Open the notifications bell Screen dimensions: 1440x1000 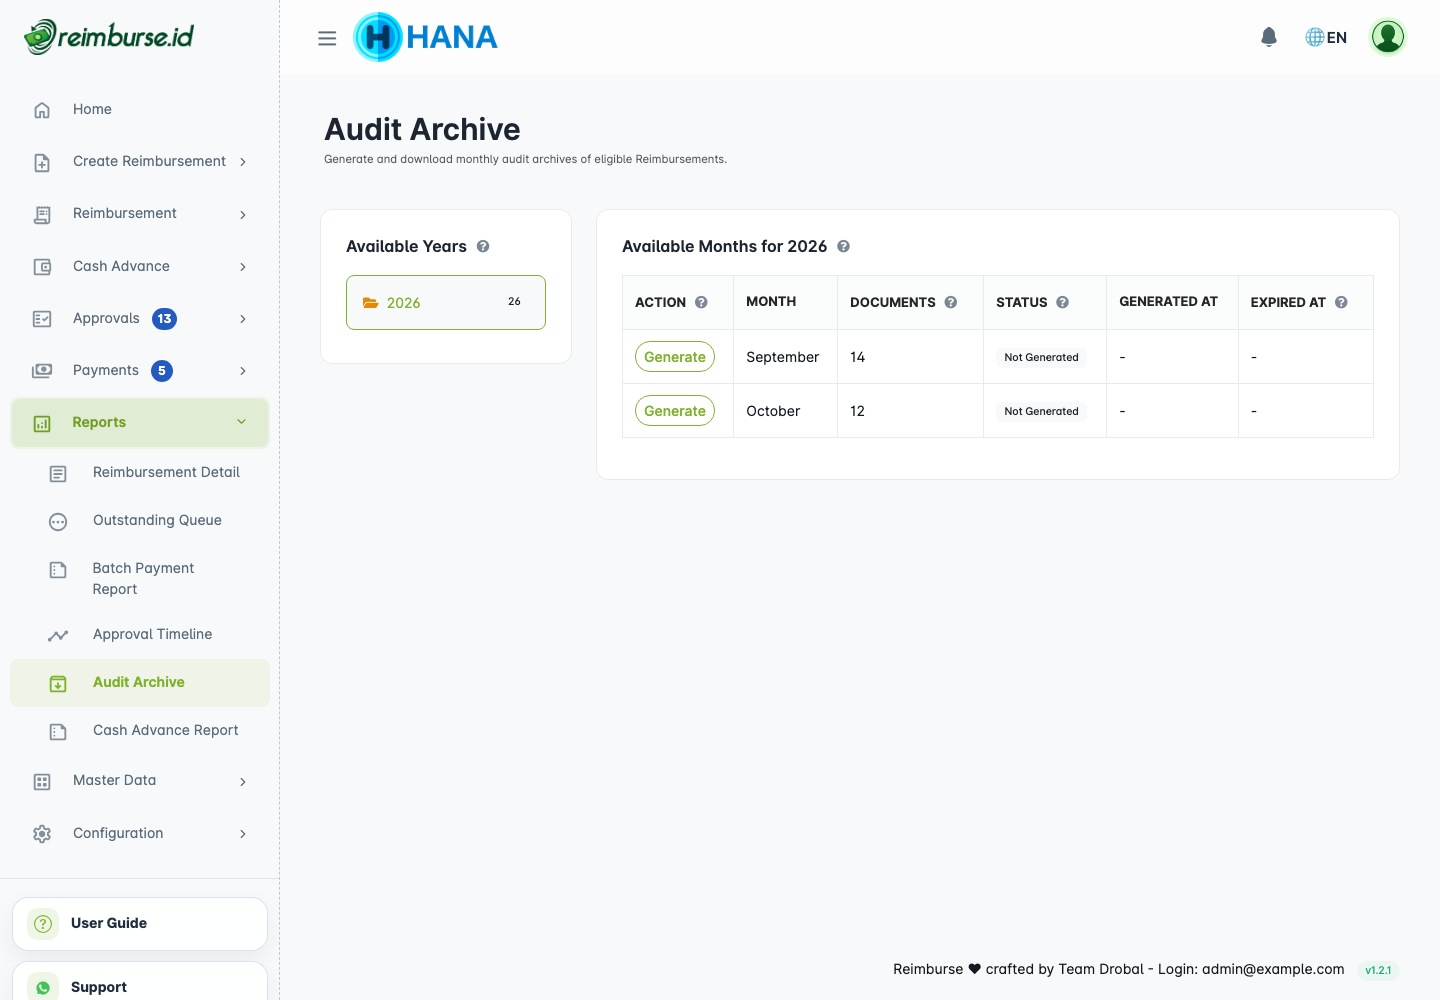1269,37
